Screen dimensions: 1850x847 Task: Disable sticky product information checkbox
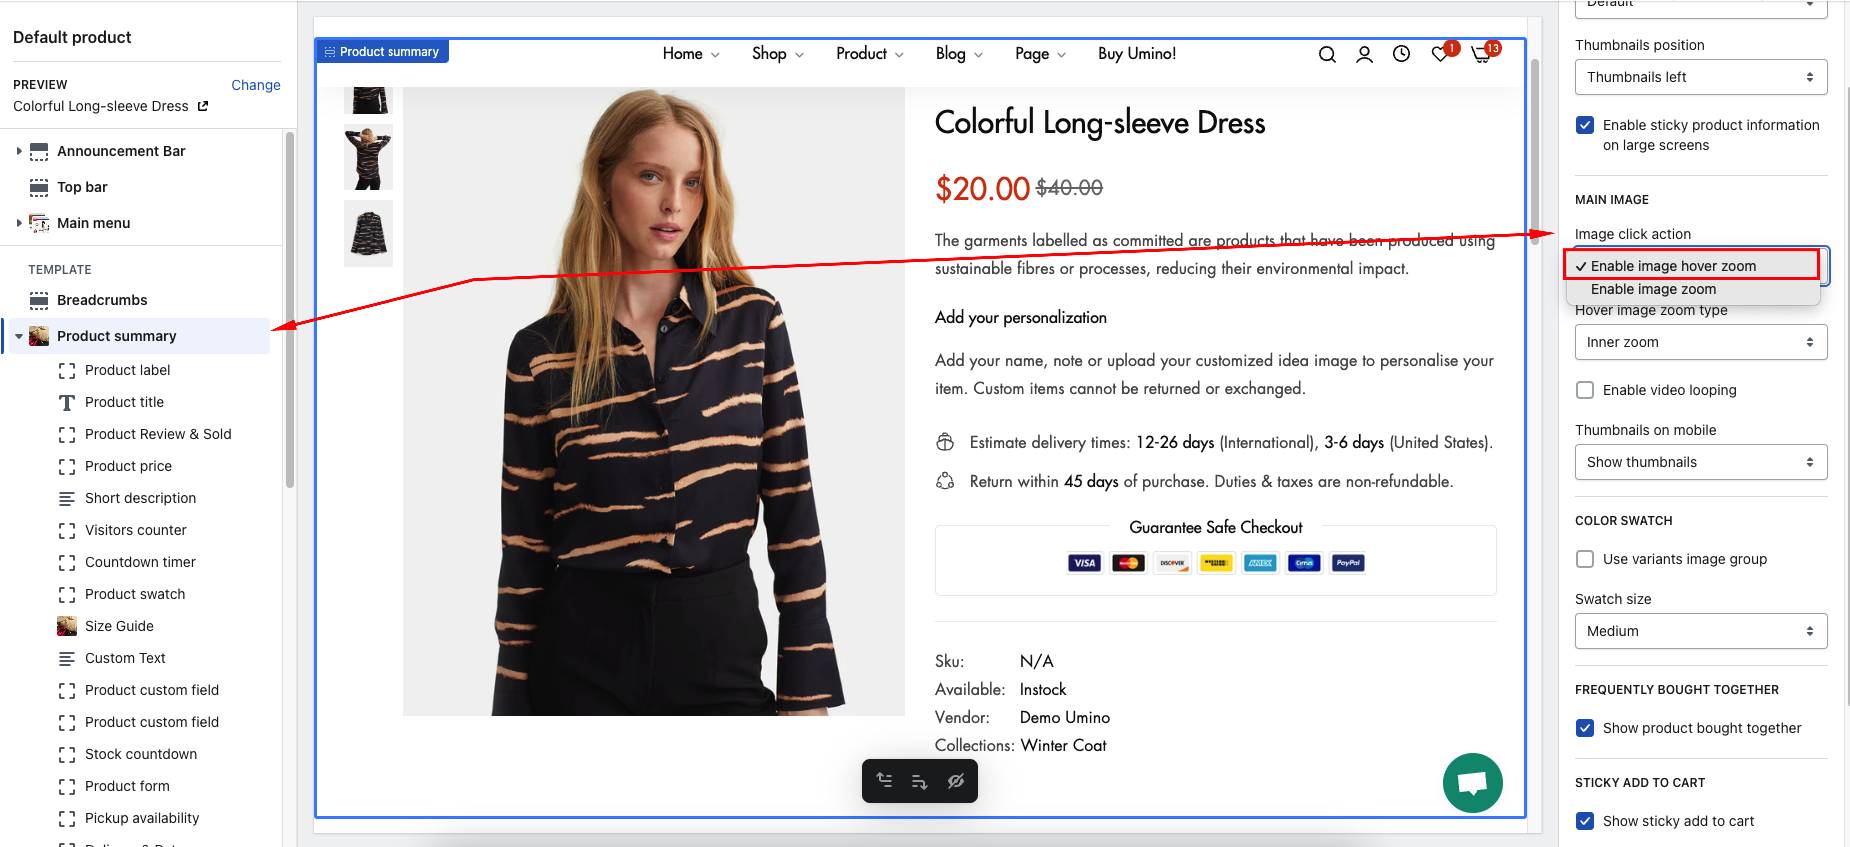(1585, 125)
